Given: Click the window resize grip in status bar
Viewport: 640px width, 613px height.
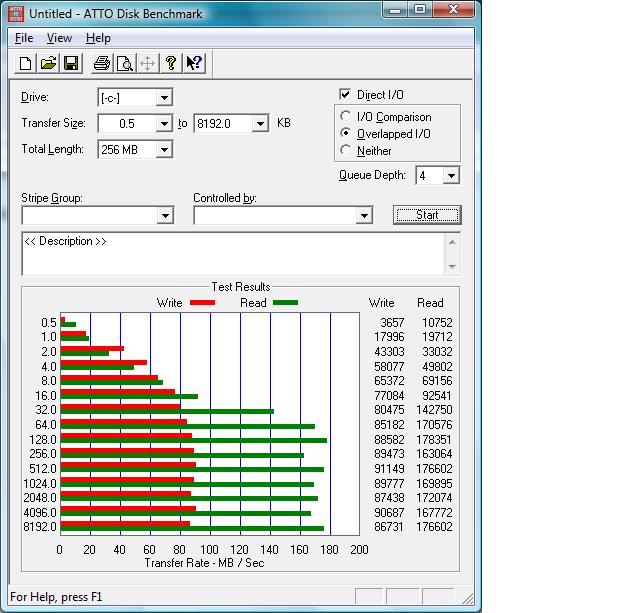Looking at the screenshot, I should click(x=468, y=598).
